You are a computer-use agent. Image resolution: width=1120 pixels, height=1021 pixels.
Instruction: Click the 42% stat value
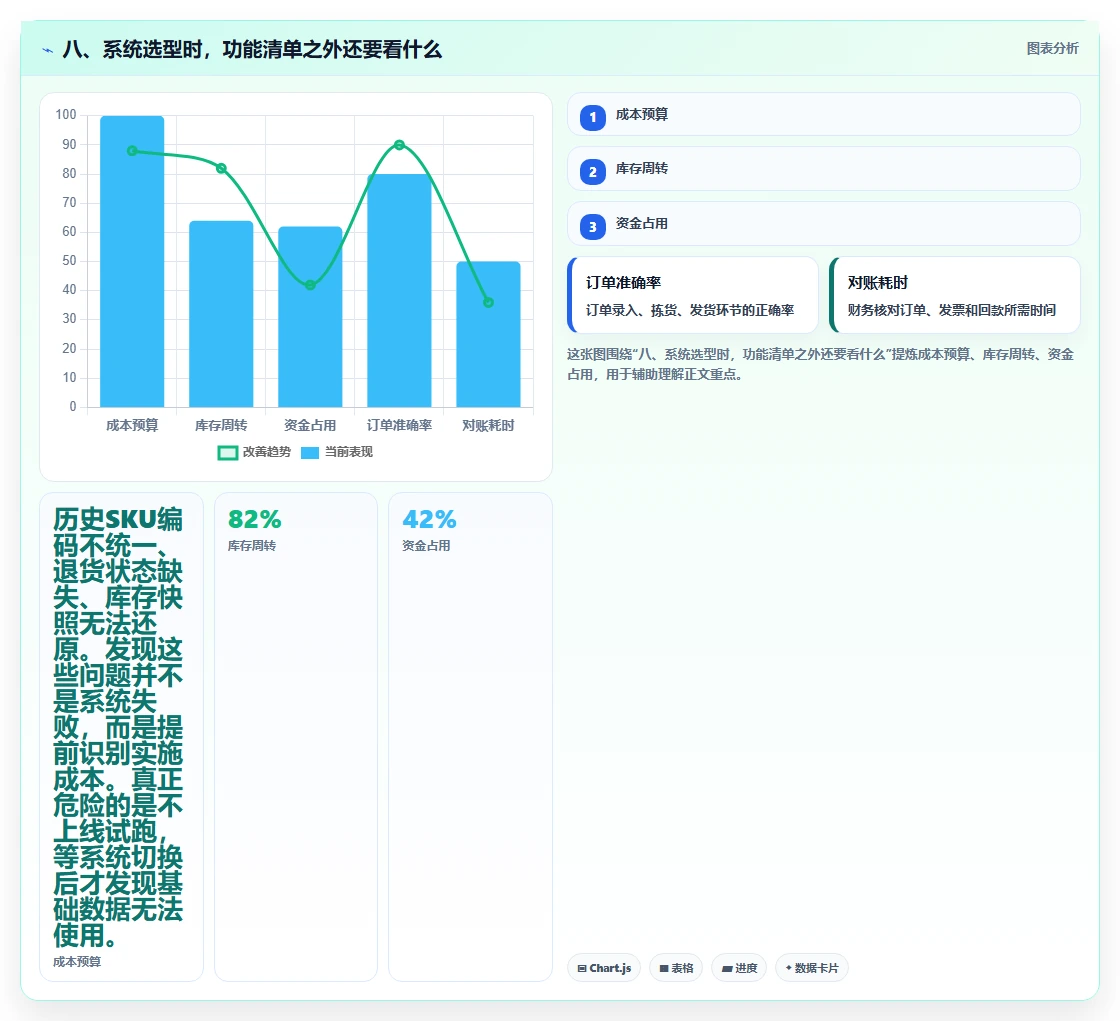click(x=429, y=519)
